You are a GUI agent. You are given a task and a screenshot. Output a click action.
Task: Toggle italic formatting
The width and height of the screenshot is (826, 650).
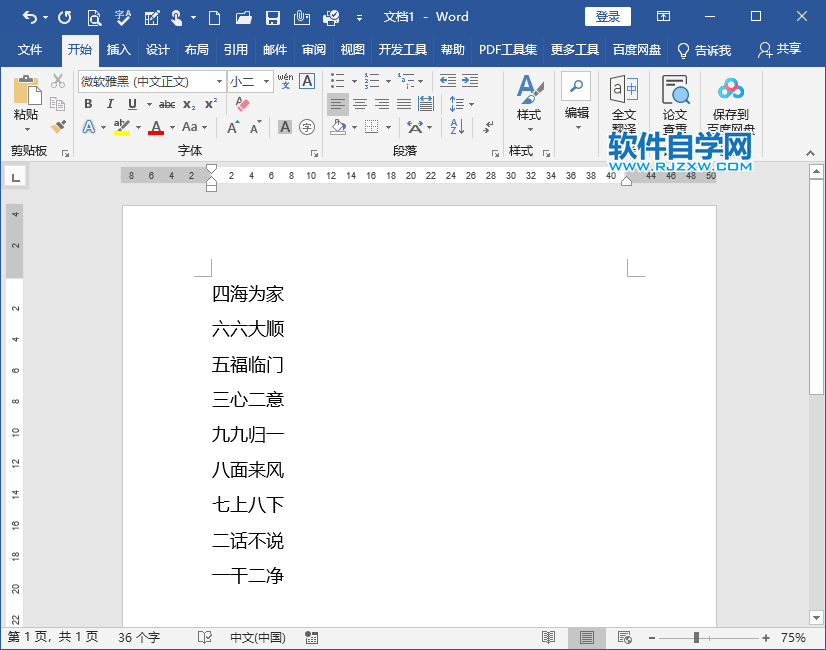coord(111,103)
